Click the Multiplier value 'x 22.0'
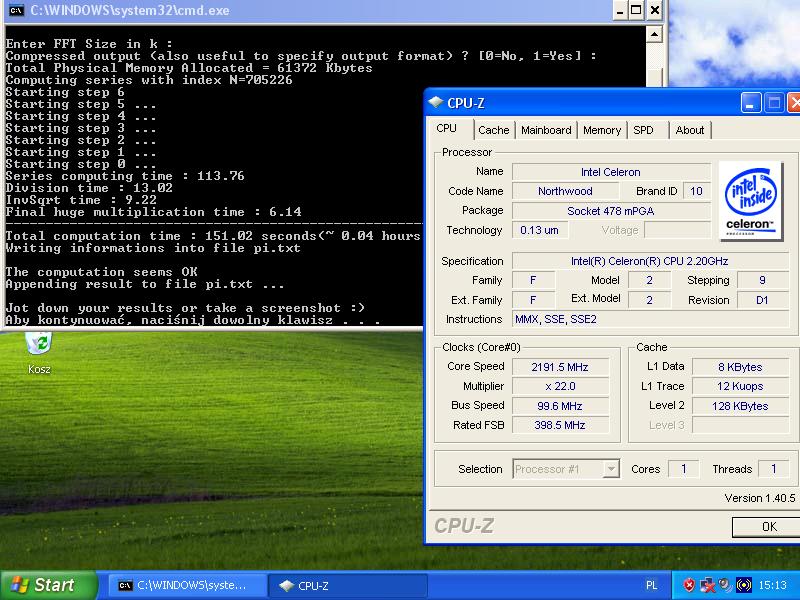The image size is (800, 600). (560, 386)
